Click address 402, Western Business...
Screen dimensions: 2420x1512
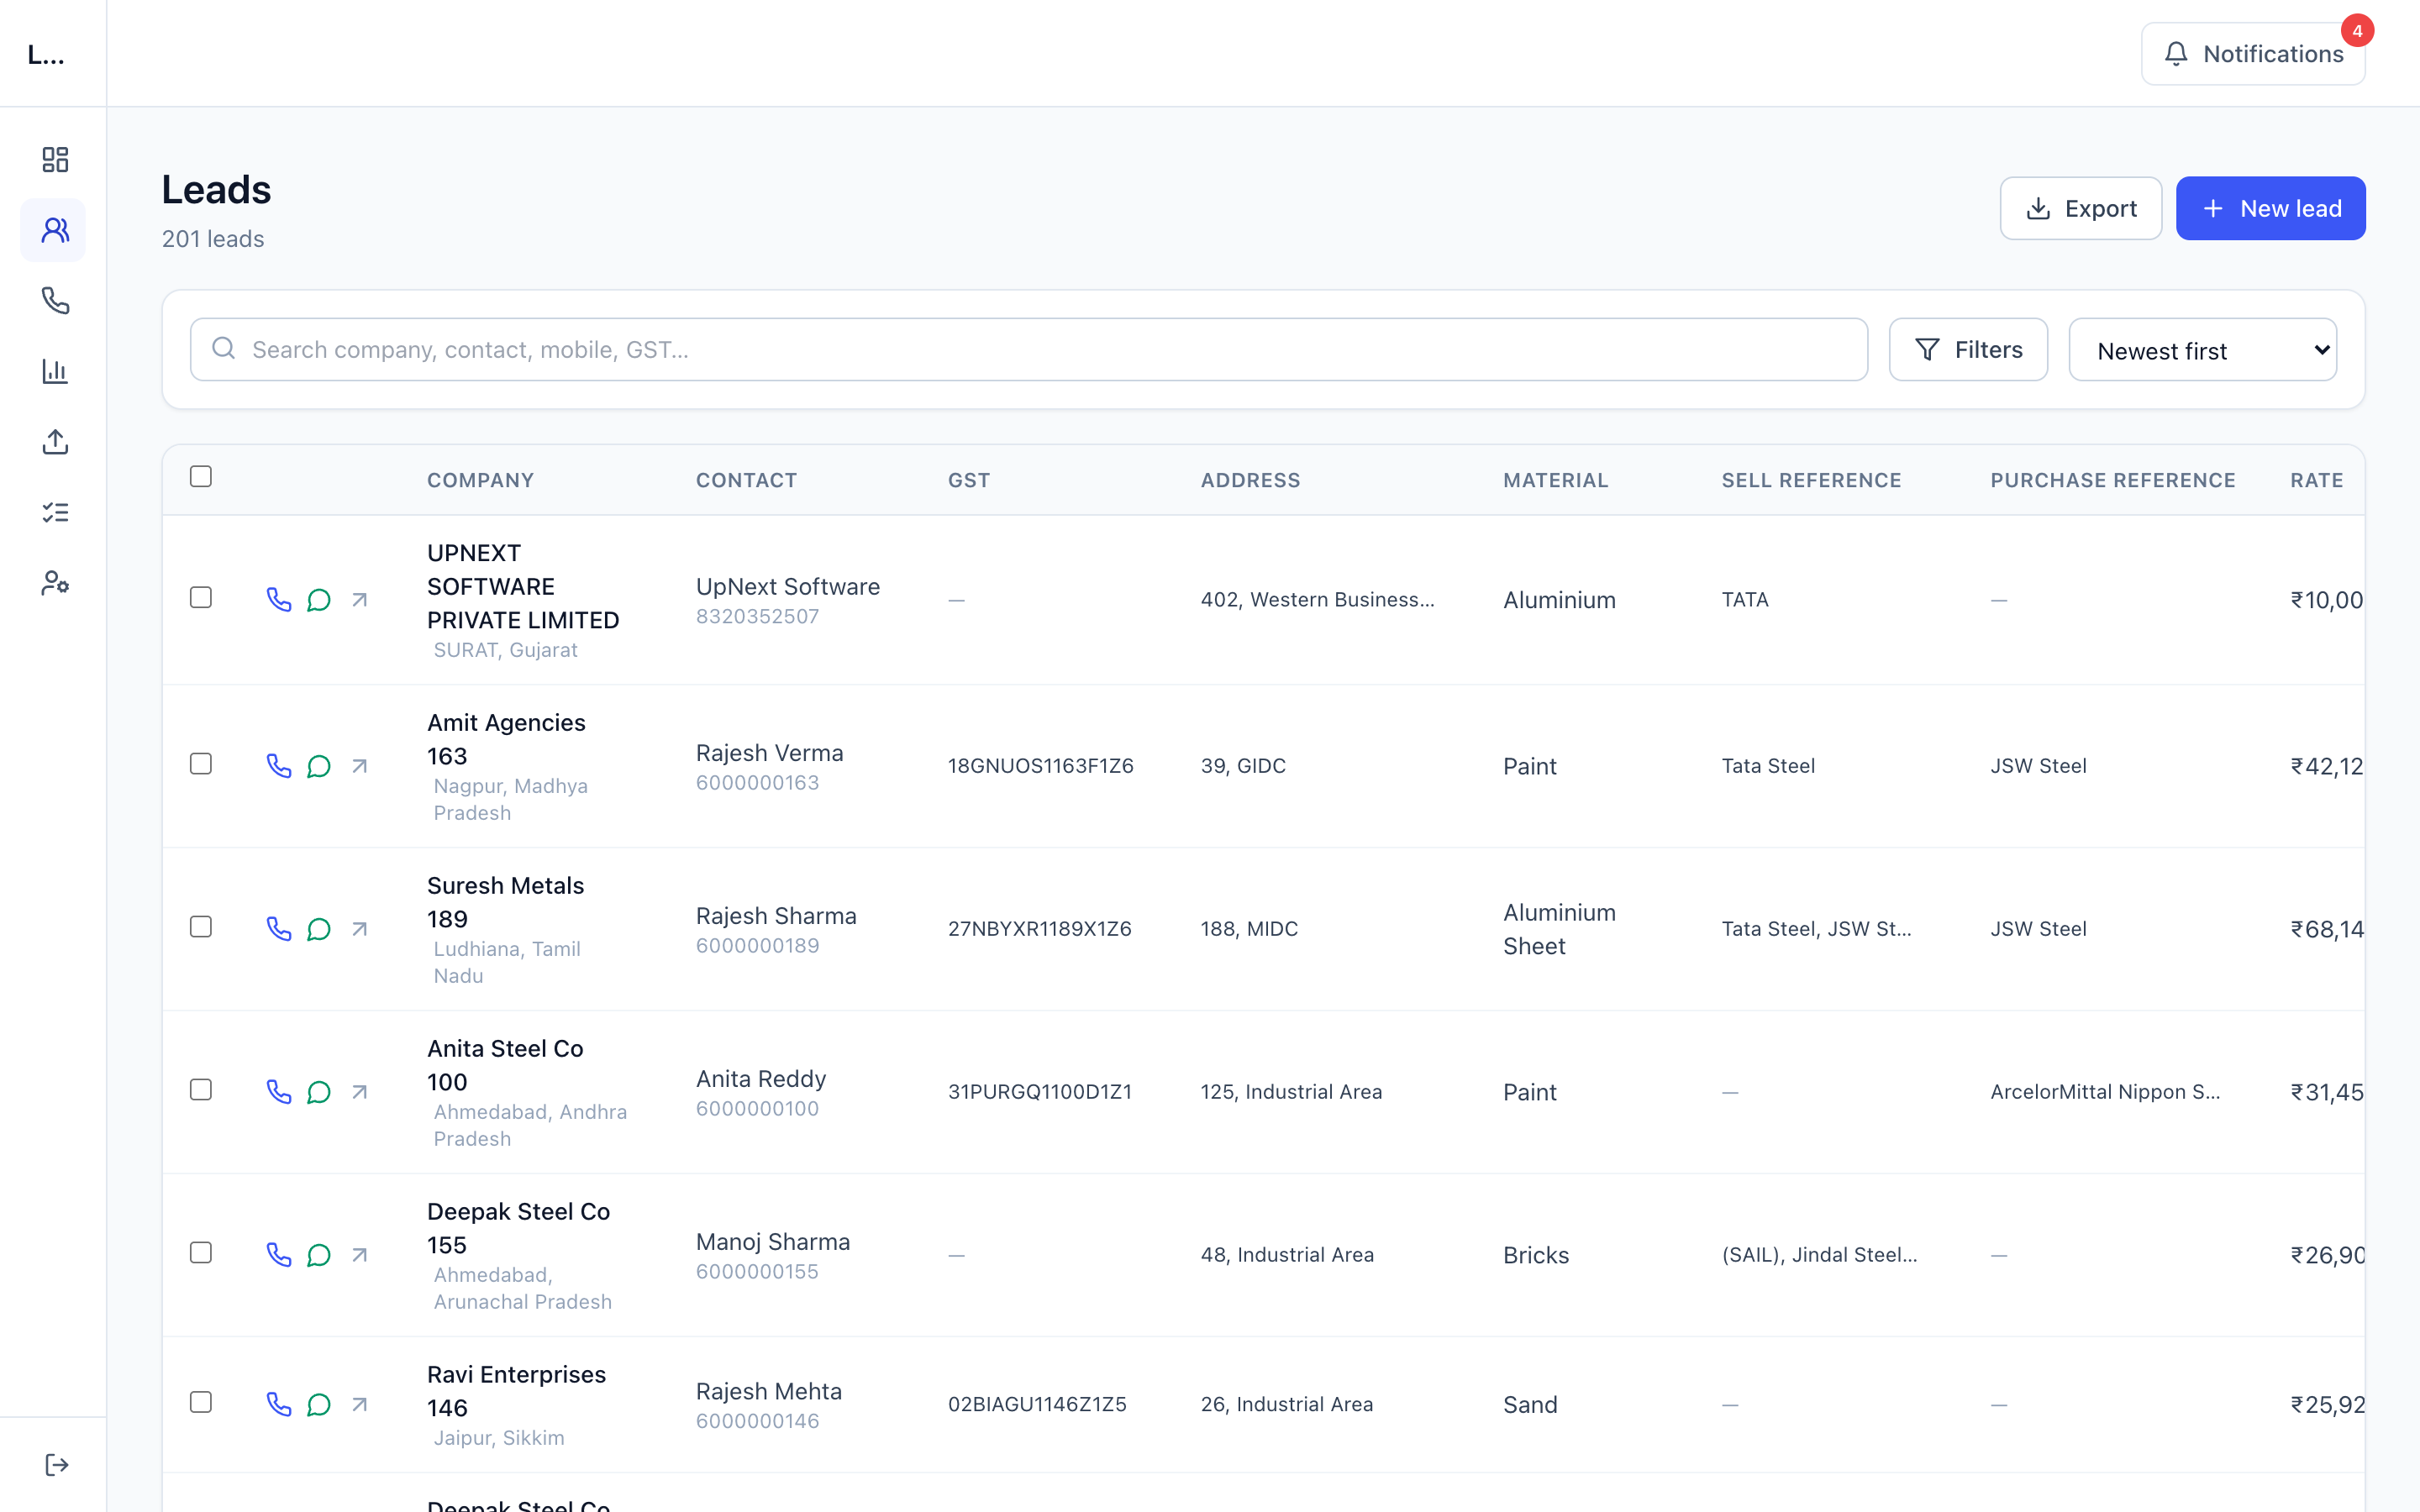[1317, 600]
